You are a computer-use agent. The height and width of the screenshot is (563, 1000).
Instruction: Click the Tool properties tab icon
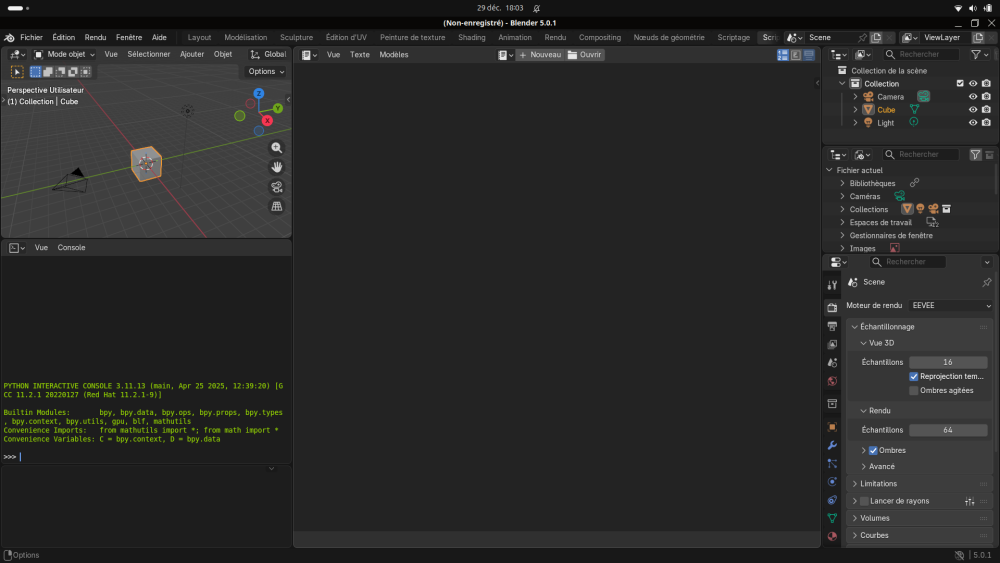[x=832, y=285]
